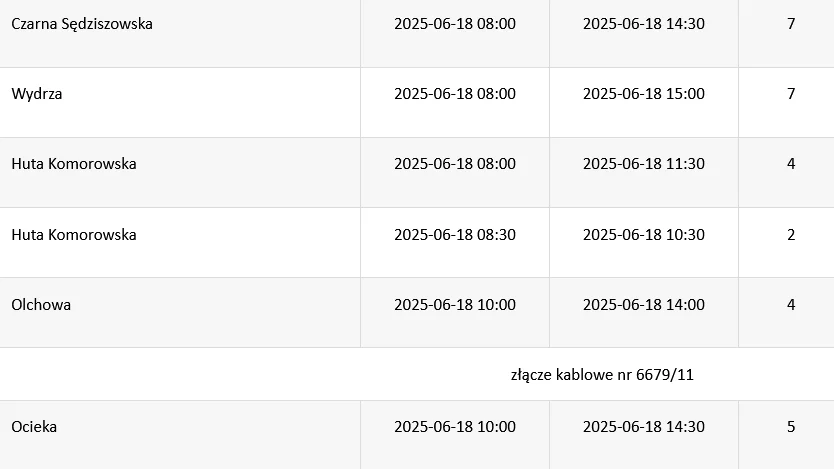Viewport: 834px width, 469px height.
Task: Select end time 2025-06-18 11:30
Action: point(644,164)
